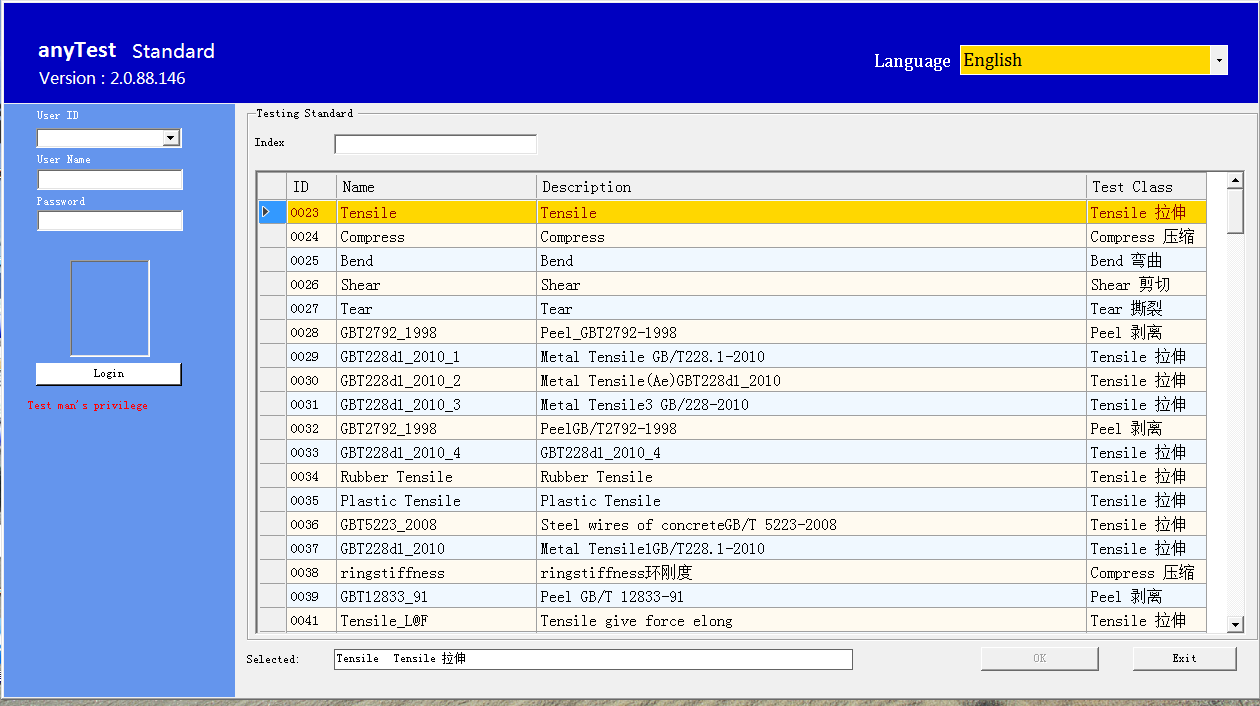Image resolution: width=1260 pixels, height=706 pixels.
Task: Open the Language dropdown
Action: point(1218,60)
